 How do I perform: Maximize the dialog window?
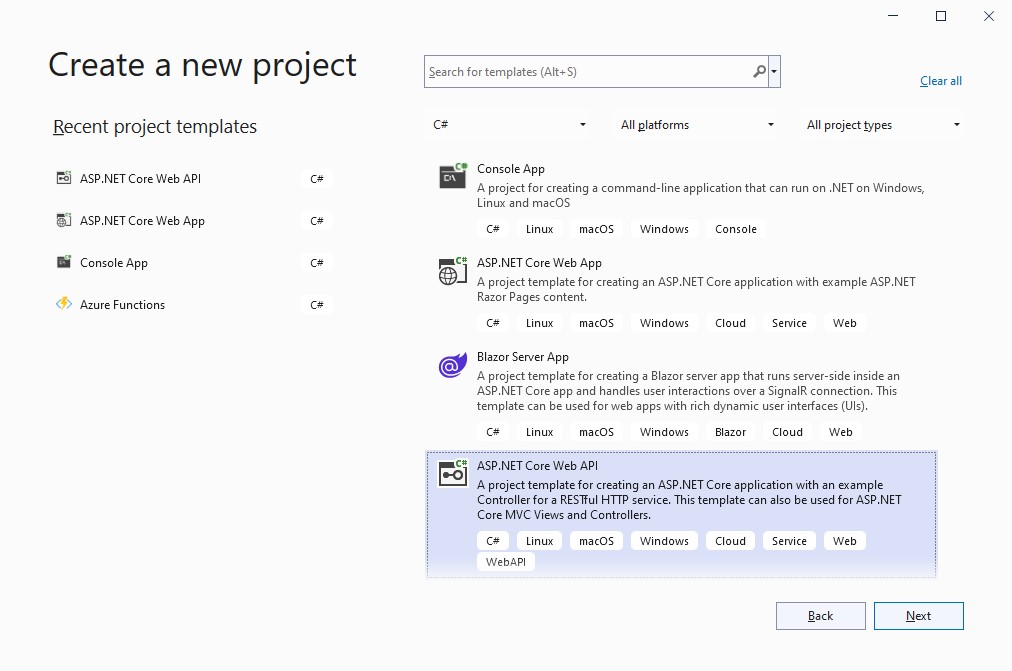(x=941, y=16)
